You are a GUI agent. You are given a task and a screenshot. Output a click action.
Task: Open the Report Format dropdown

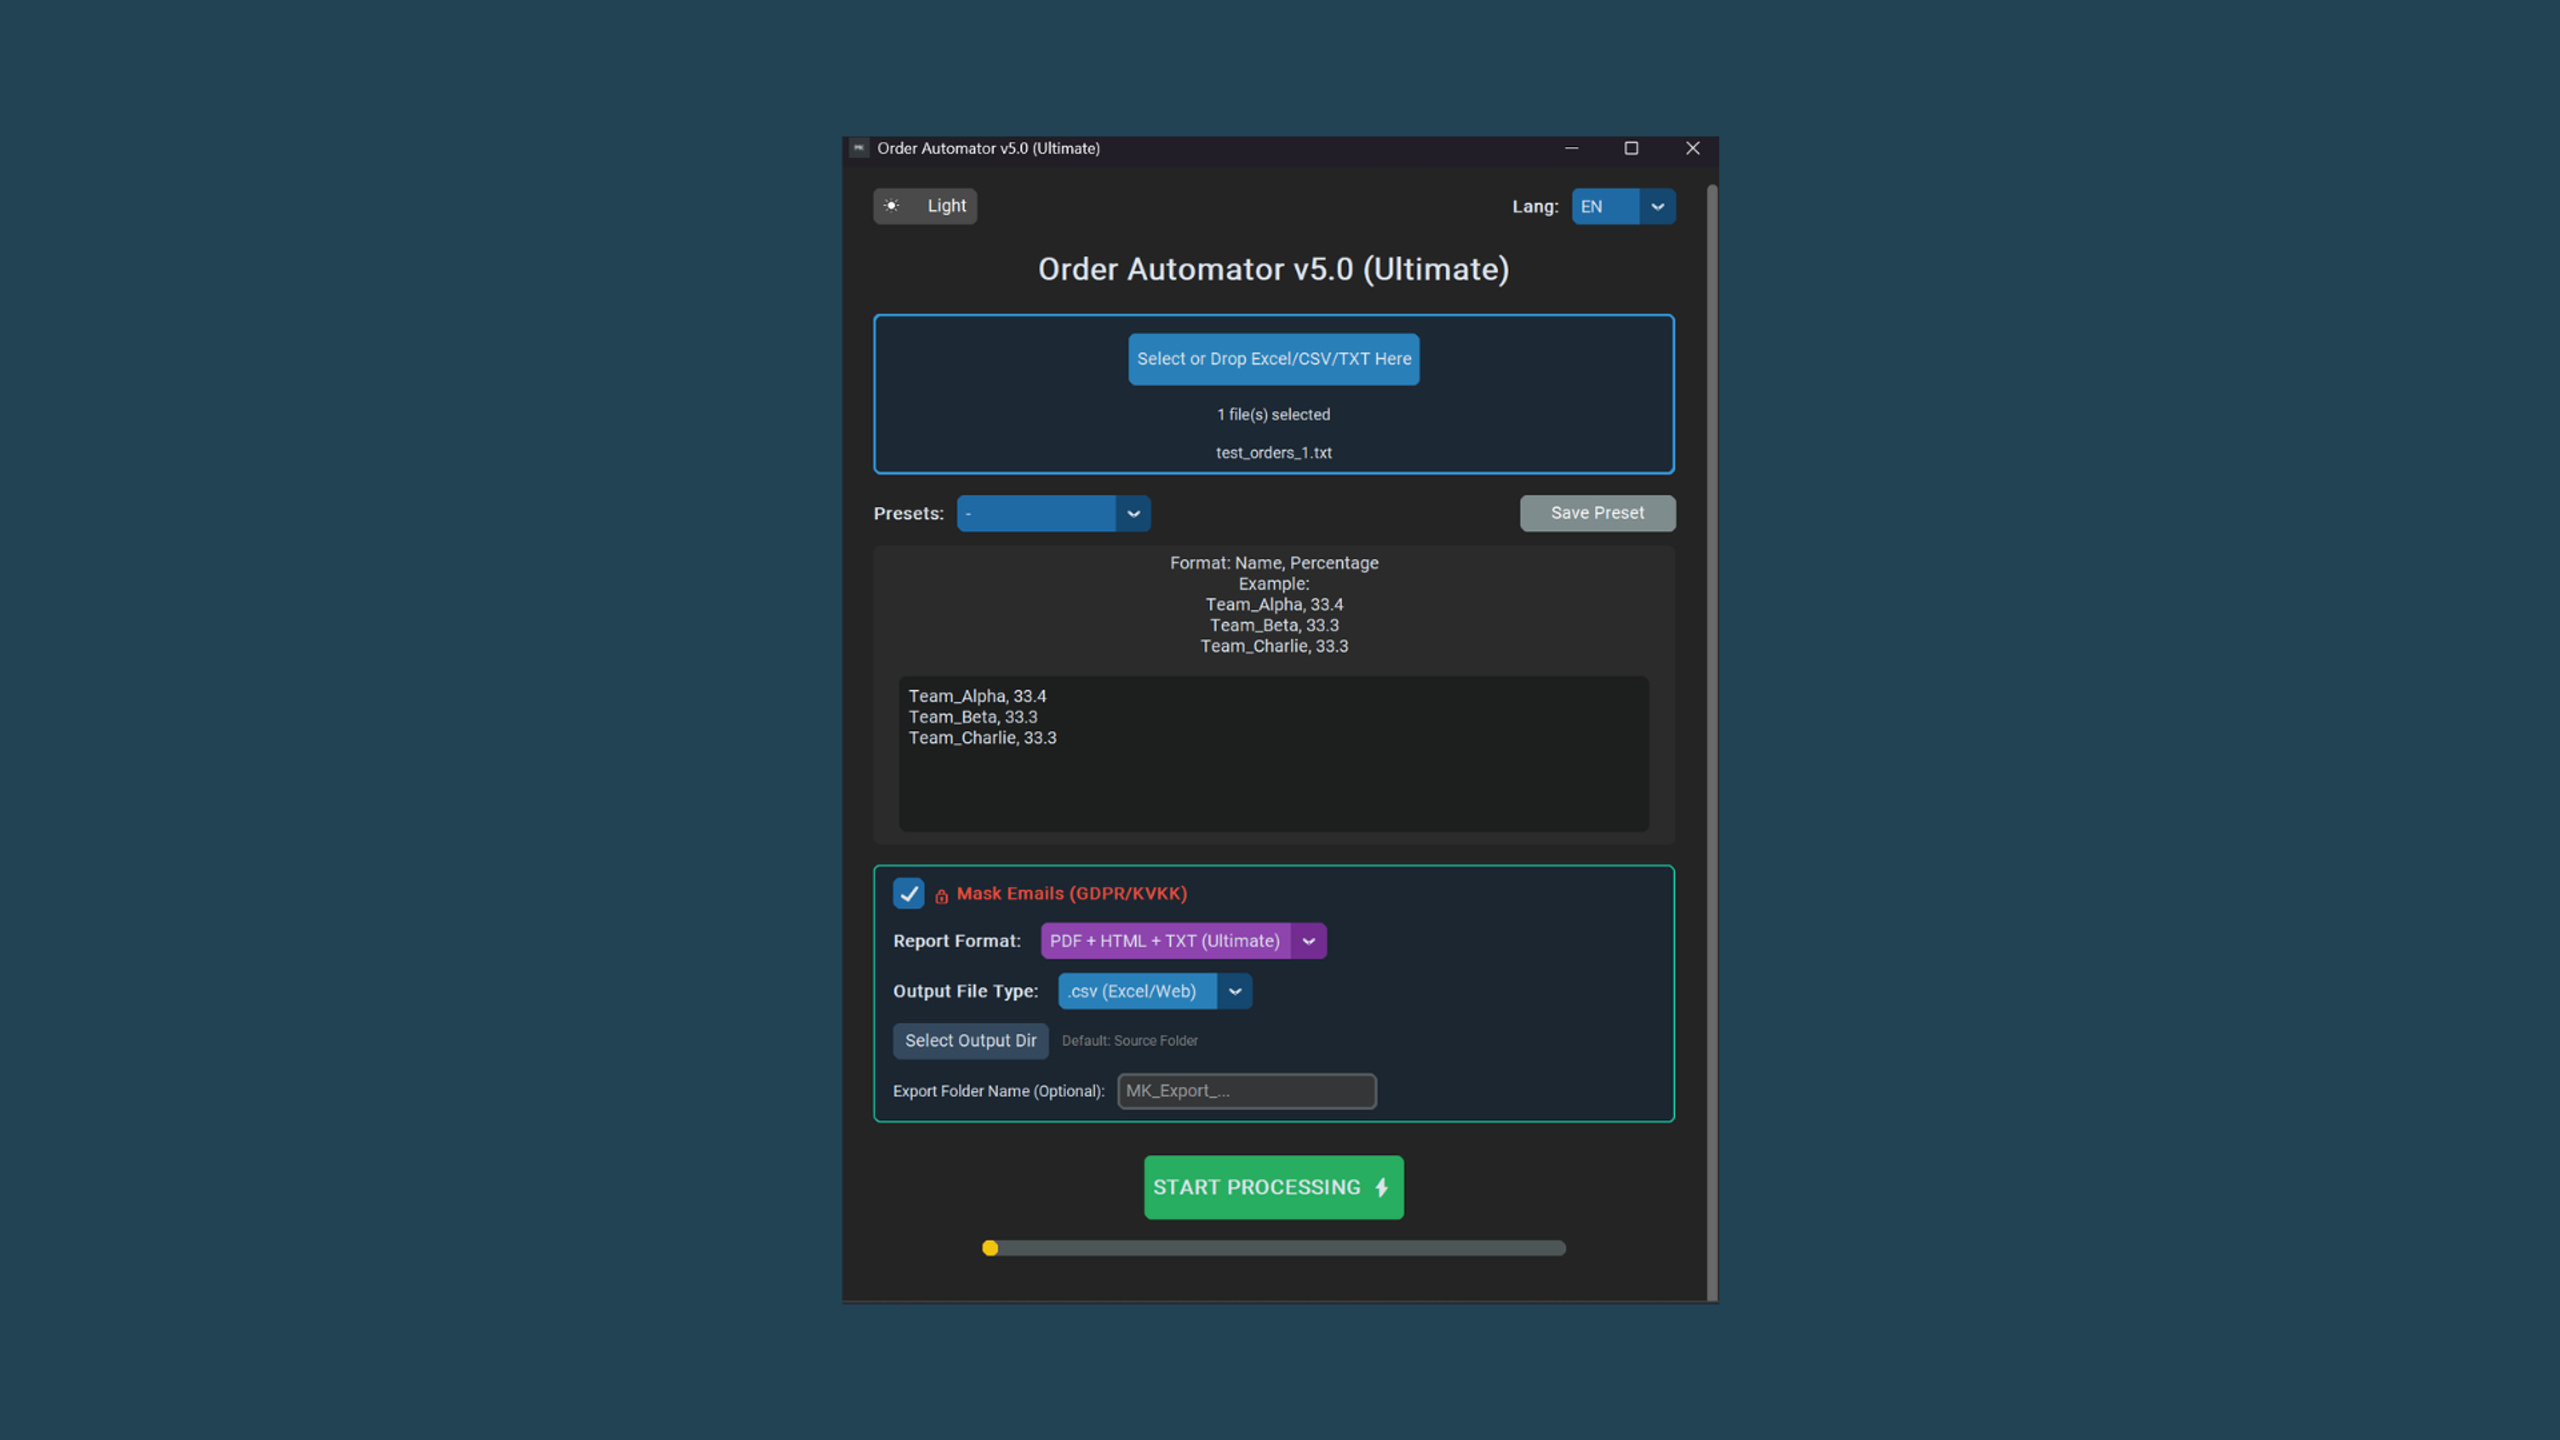[x=1183, y=941]
